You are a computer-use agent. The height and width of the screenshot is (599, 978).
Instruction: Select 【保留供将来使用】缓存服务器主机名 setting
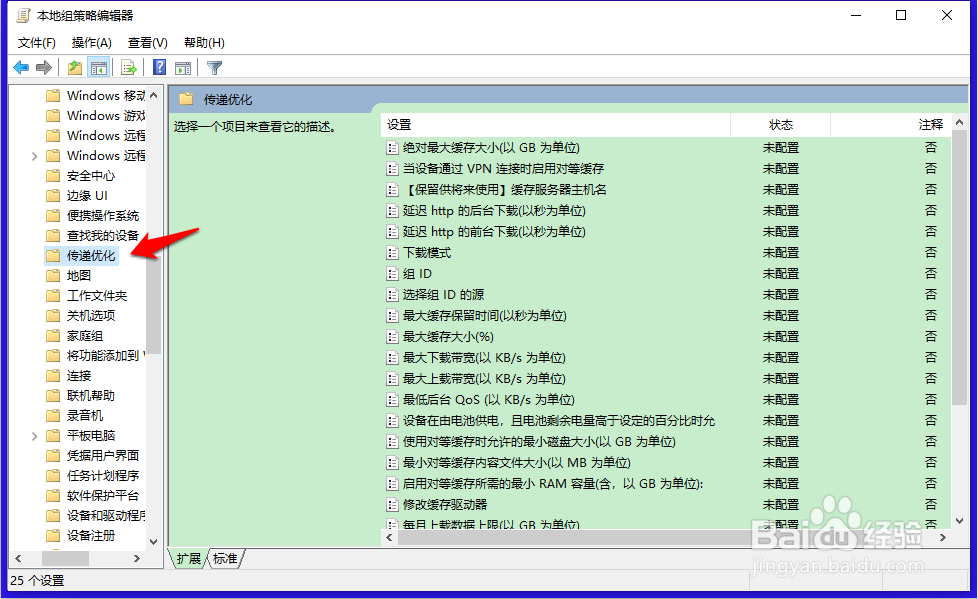(505, 190)
